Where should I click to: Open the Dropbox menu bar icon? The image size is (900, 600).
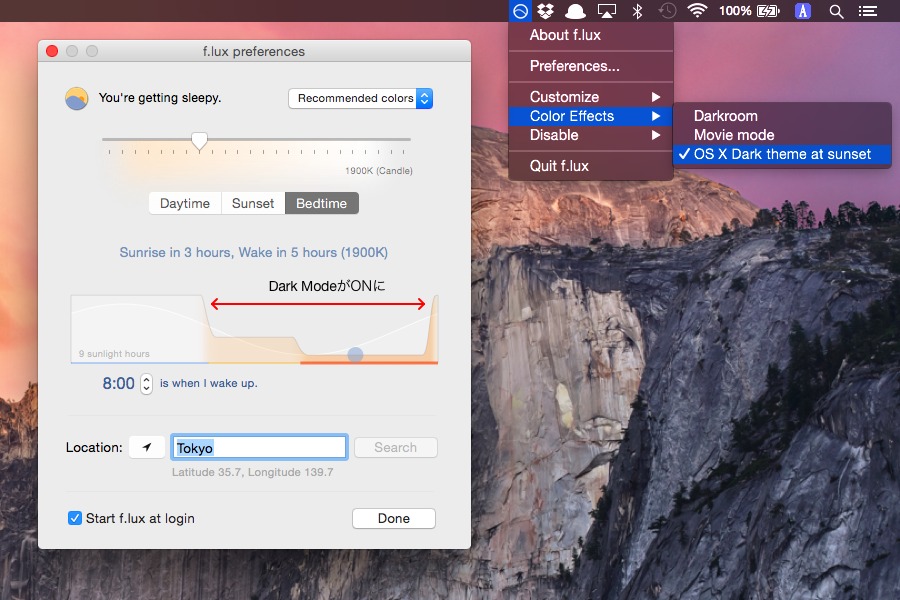click(545, 11)
